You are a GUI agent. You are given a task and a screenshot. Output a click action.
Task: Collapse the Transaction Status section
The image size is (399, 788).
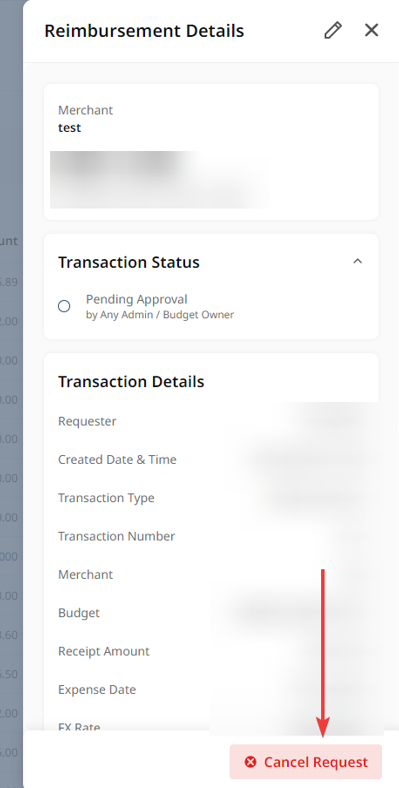tap(357, 261)
